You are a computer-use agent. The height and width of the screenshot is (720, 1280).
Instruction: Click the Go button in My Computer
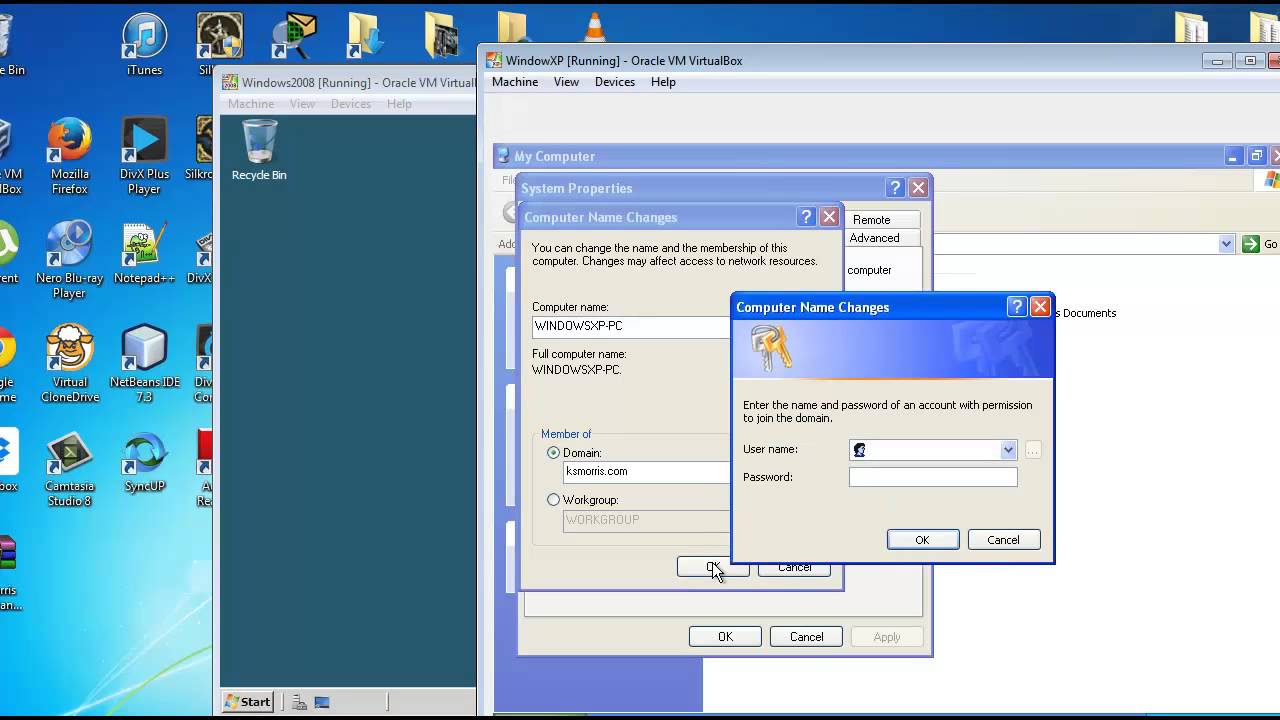point(1260,244)
